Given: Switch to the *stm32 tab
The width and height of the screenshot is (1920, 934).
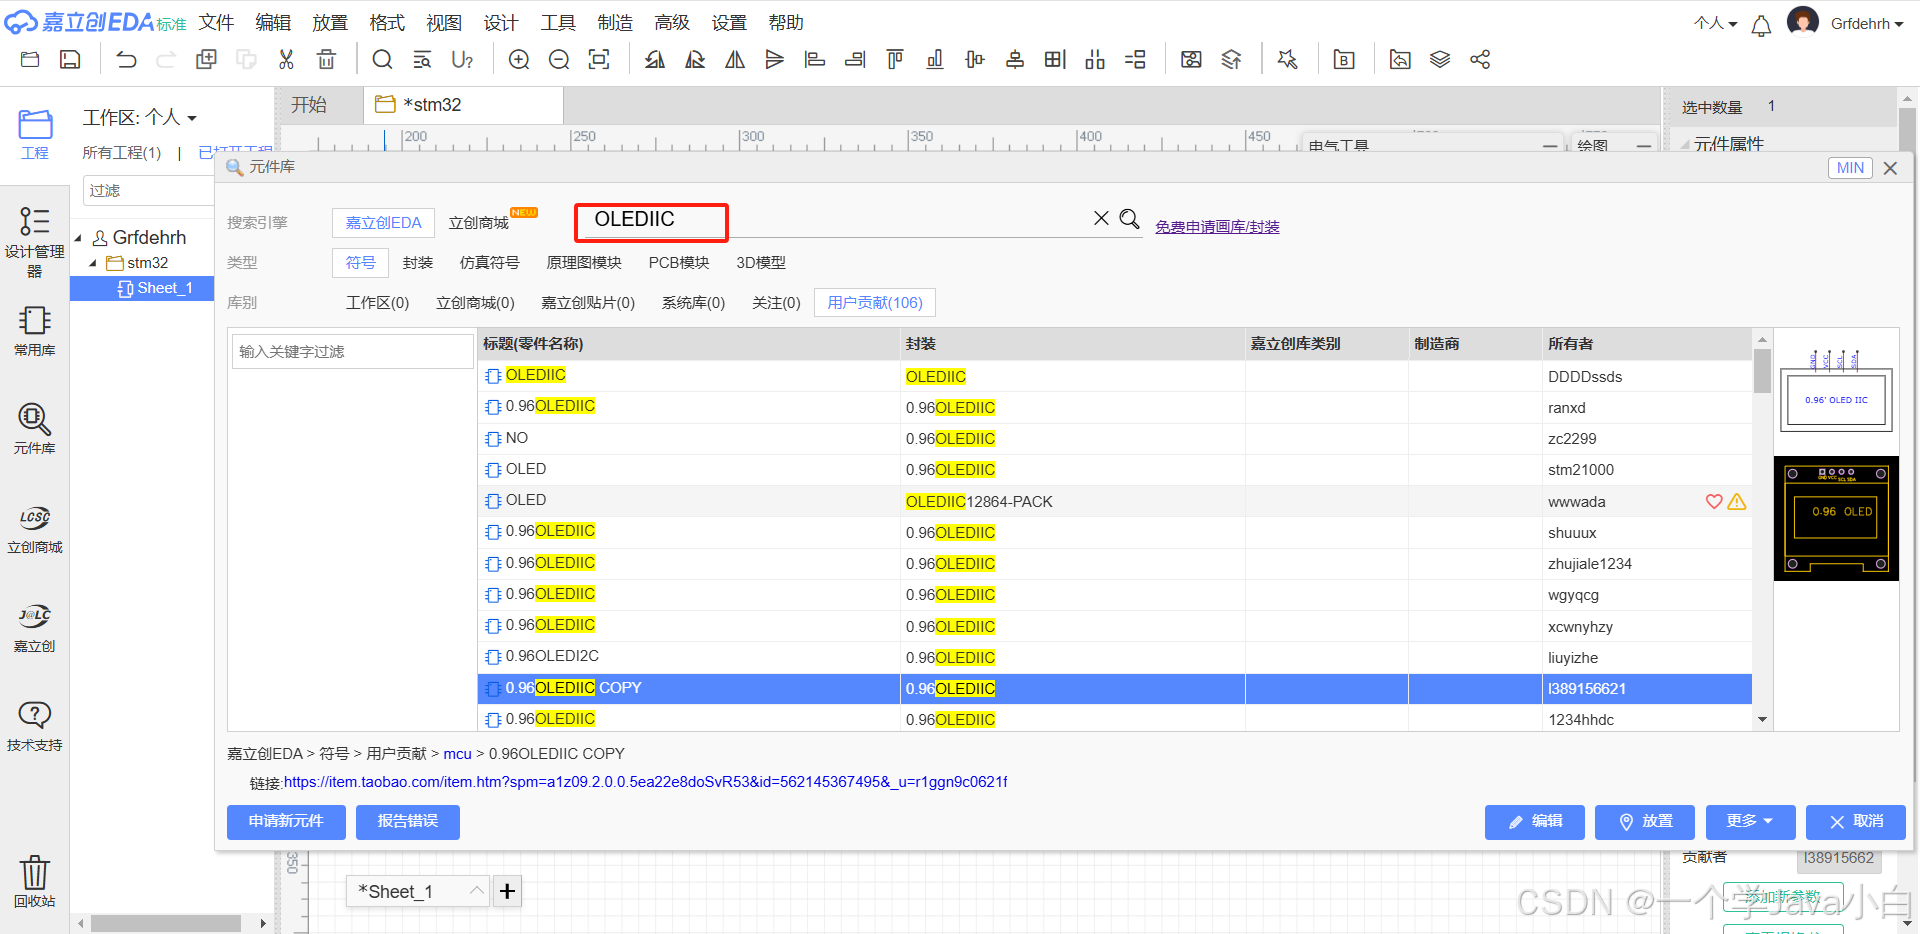Looking at the screenshot, I should coord(464,105).
